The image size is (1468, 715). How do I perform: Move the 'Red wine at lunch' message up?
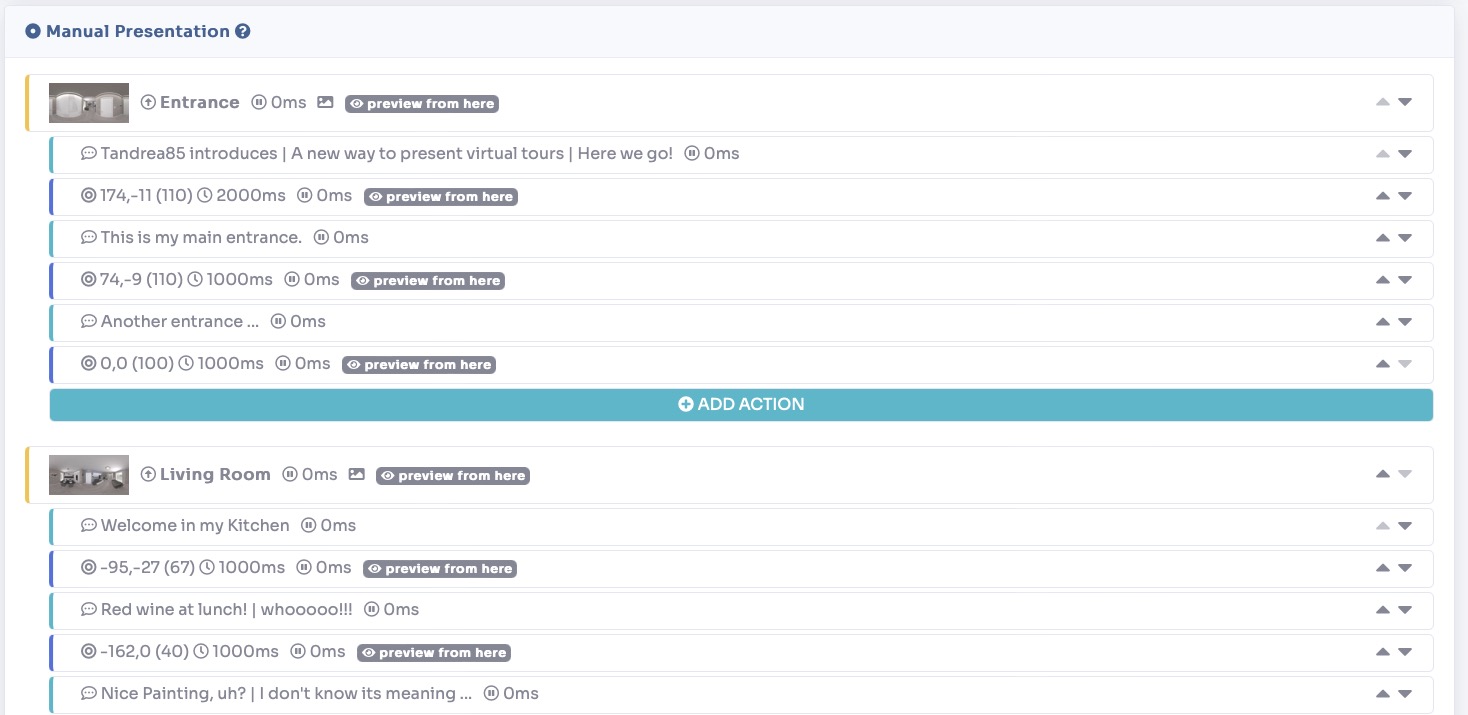[x=1382, y=610]
